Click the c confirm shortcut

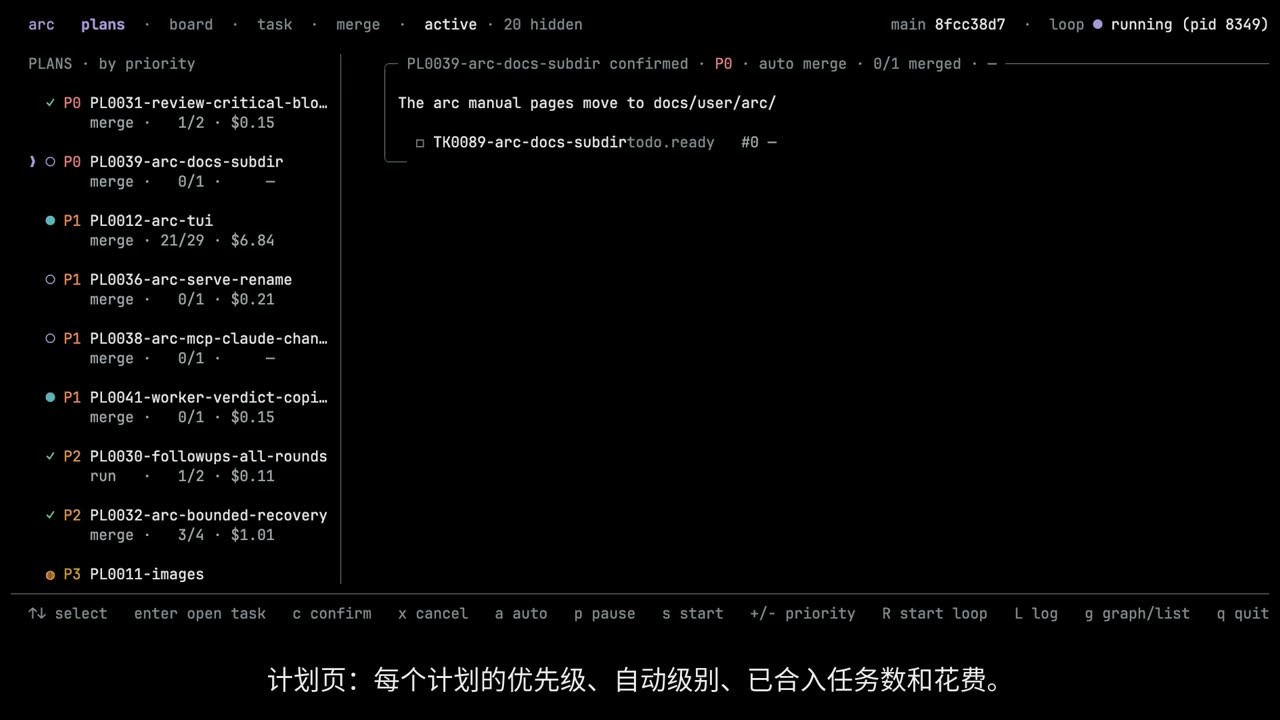(x=332, y=614)
